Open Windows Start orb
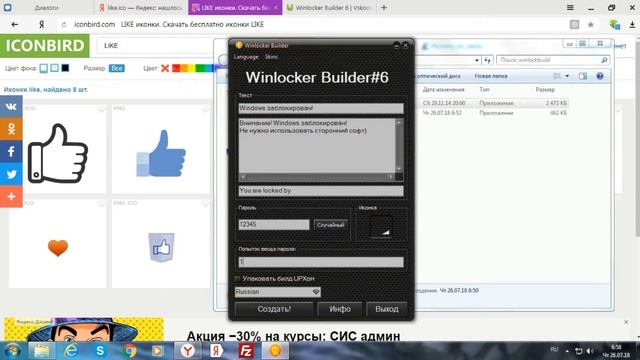The height and width of the screenshot is (360, 640). [x=12, y=351]
